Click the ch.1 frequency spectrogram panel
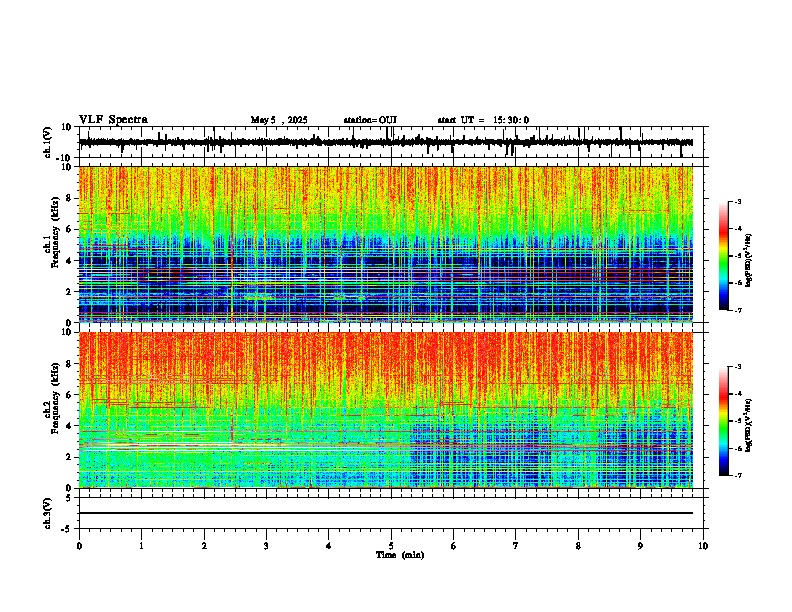792x612 pixels. (386, 244)
